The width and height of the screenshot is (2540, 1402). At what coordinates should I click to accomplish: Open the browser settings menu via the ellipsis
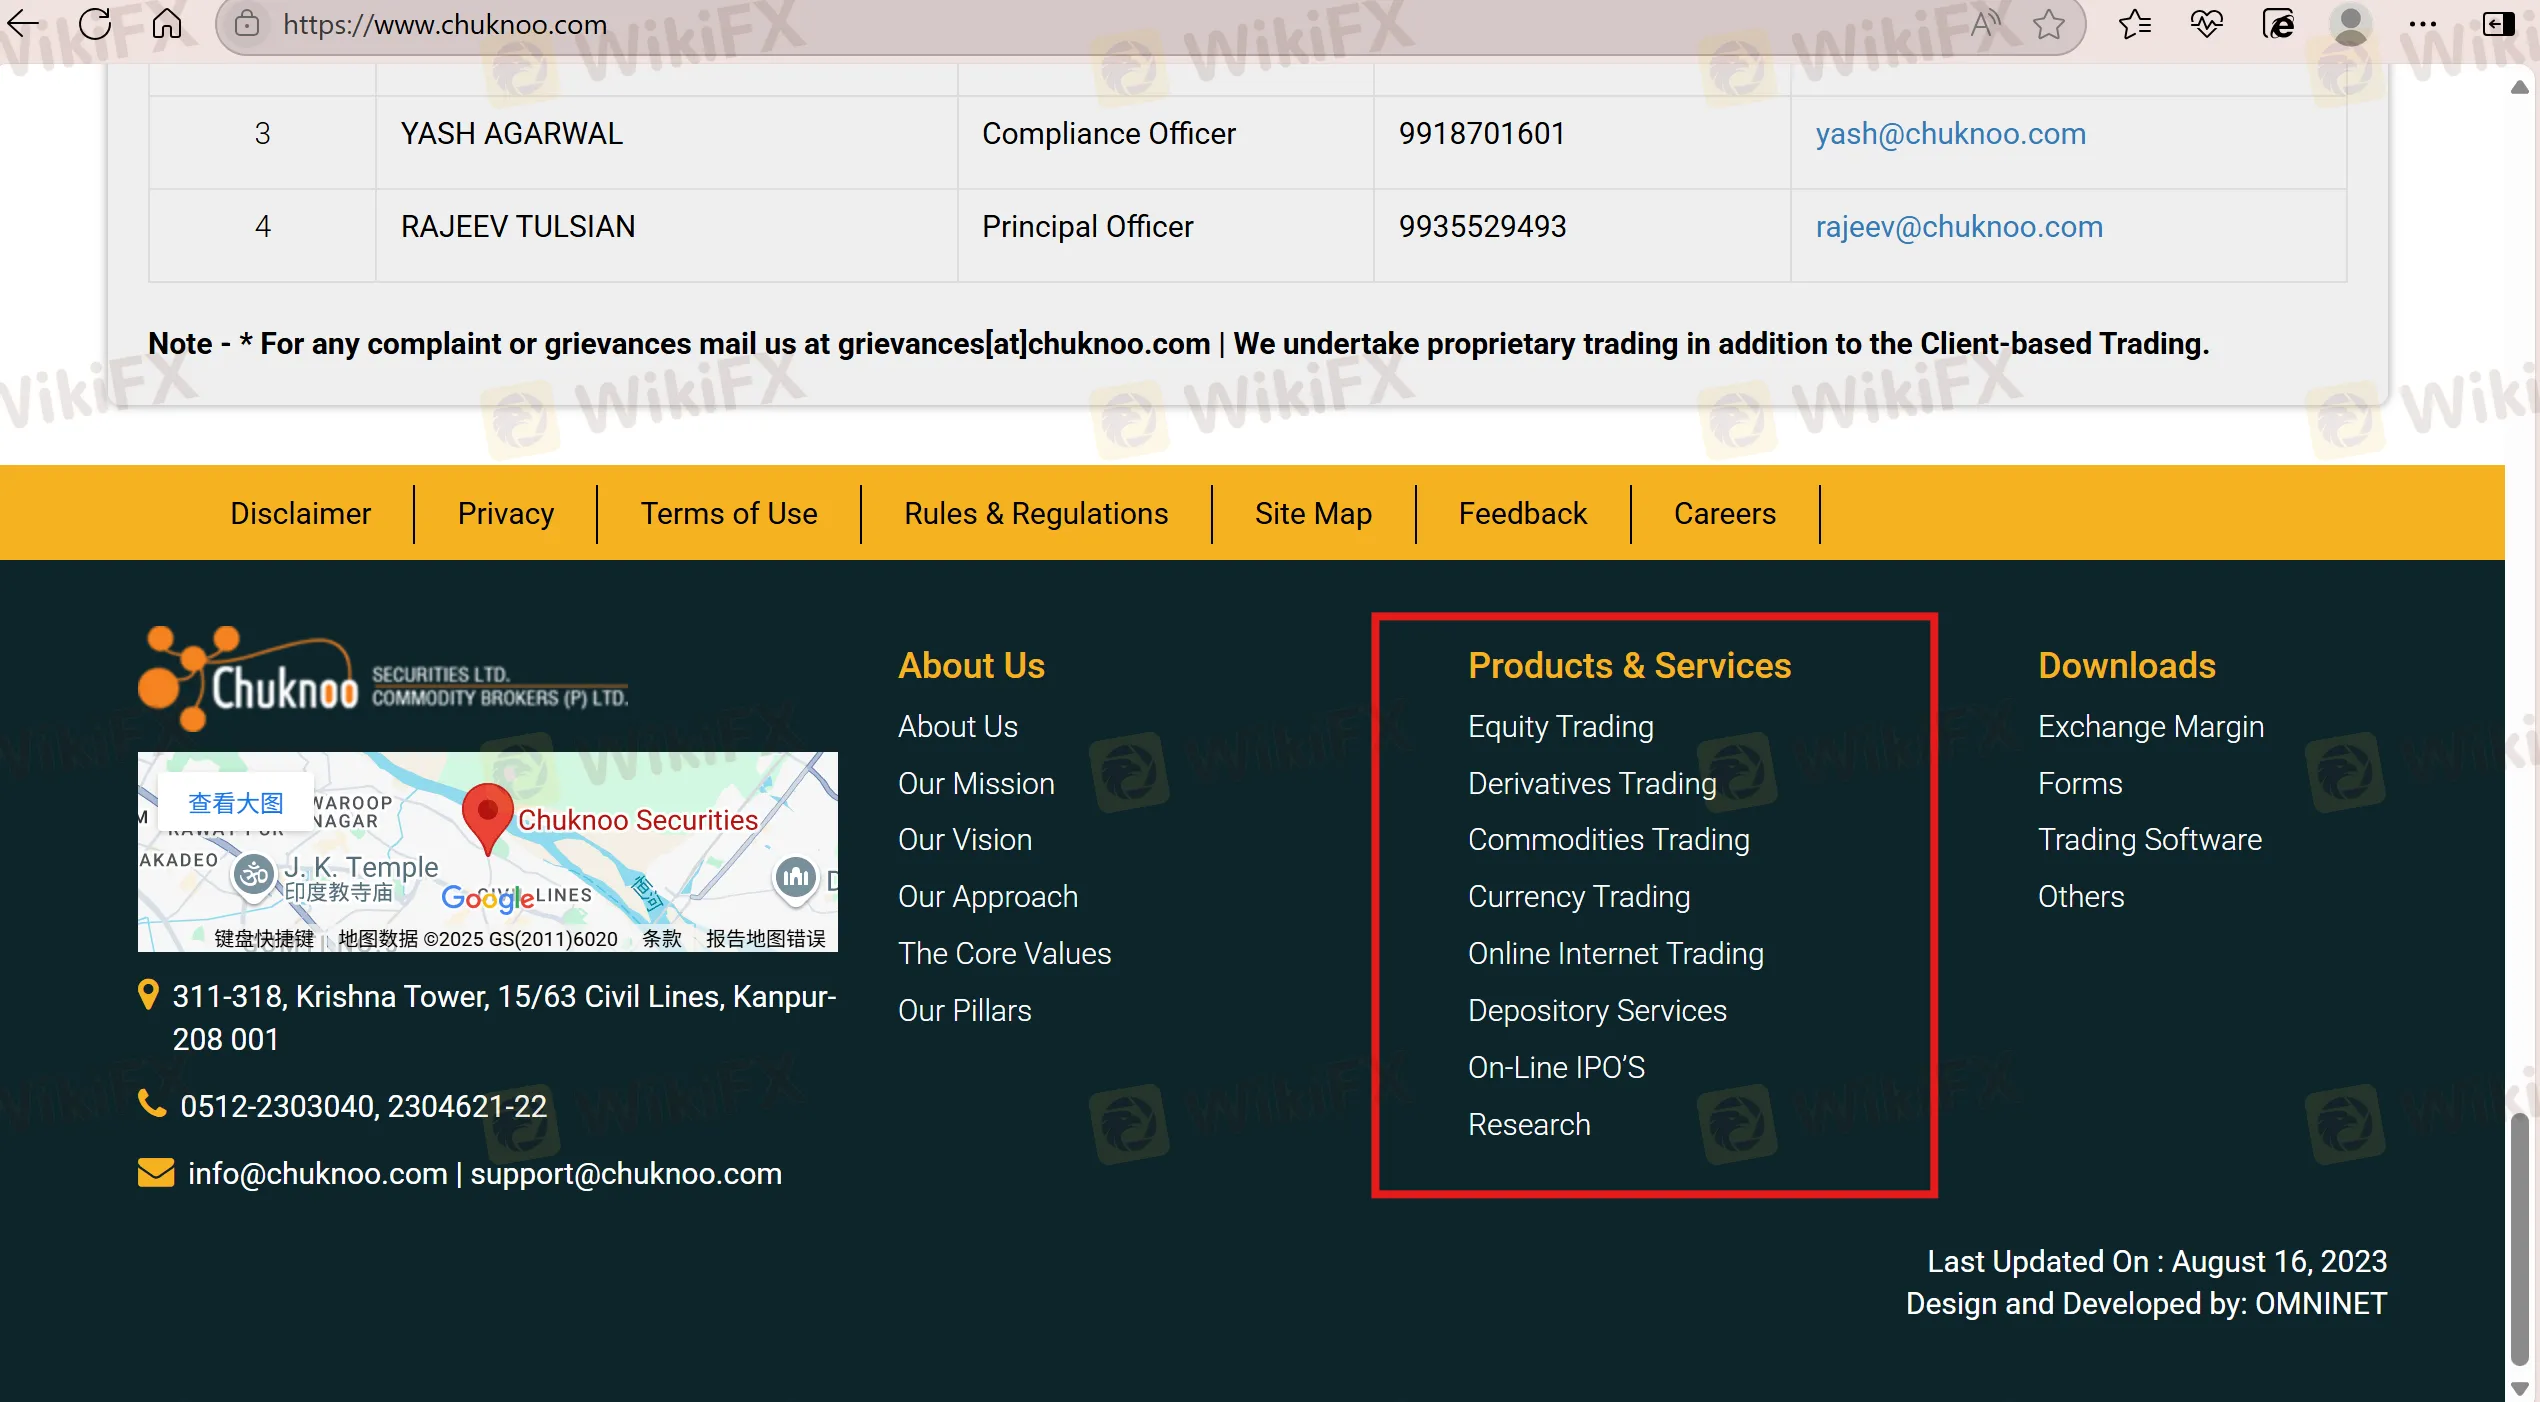(x=2424, y=24)
